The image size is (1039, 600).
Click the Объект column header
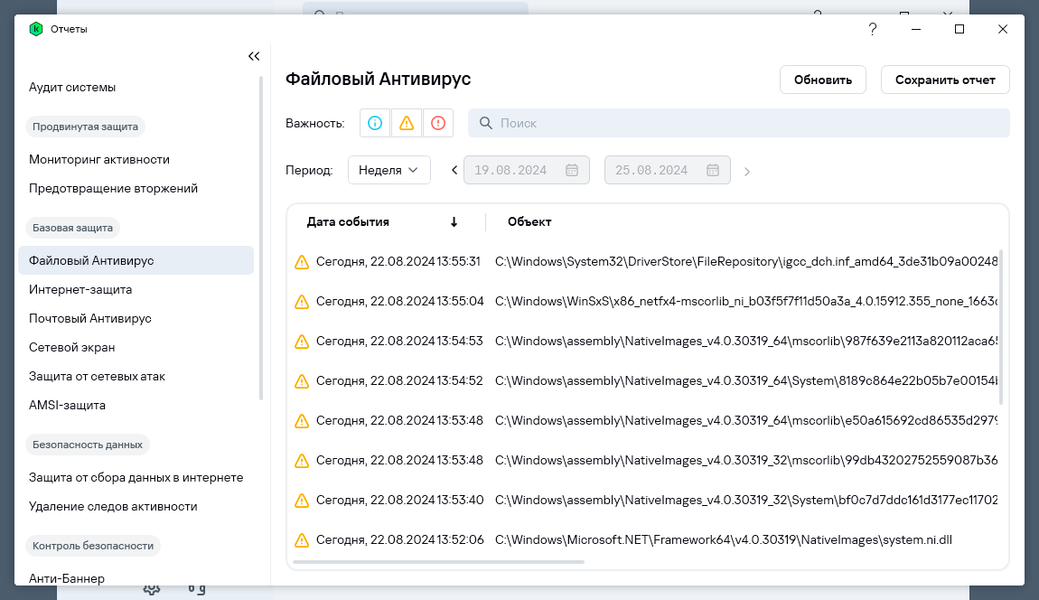click(529, 222)
